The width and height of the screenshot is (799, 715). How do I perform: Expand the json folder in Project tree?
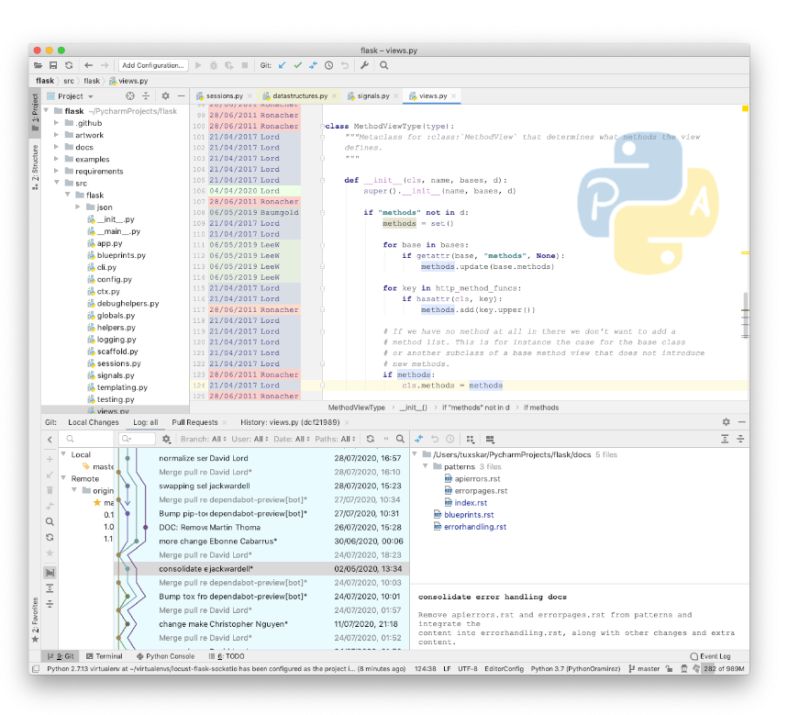(x=77, y=206)
